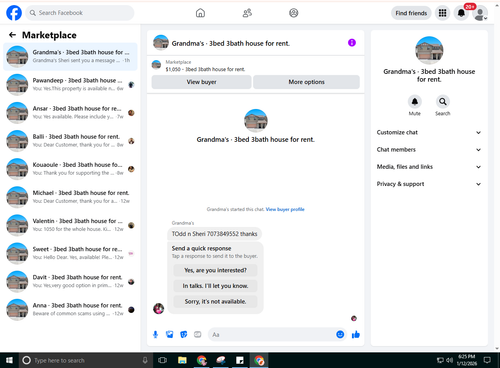Open the apps grid menu

click(442, 13)
